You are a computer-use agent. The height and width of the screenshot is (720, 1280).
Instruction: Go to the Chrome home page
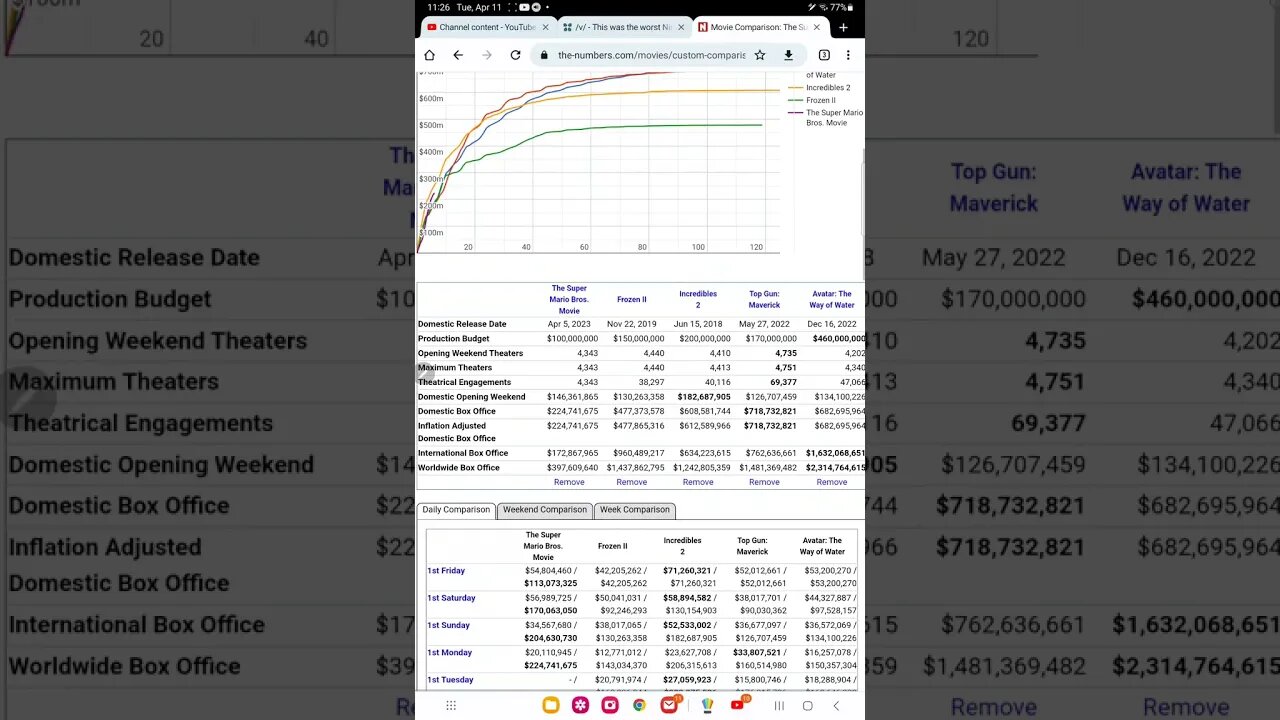point(429,55)
